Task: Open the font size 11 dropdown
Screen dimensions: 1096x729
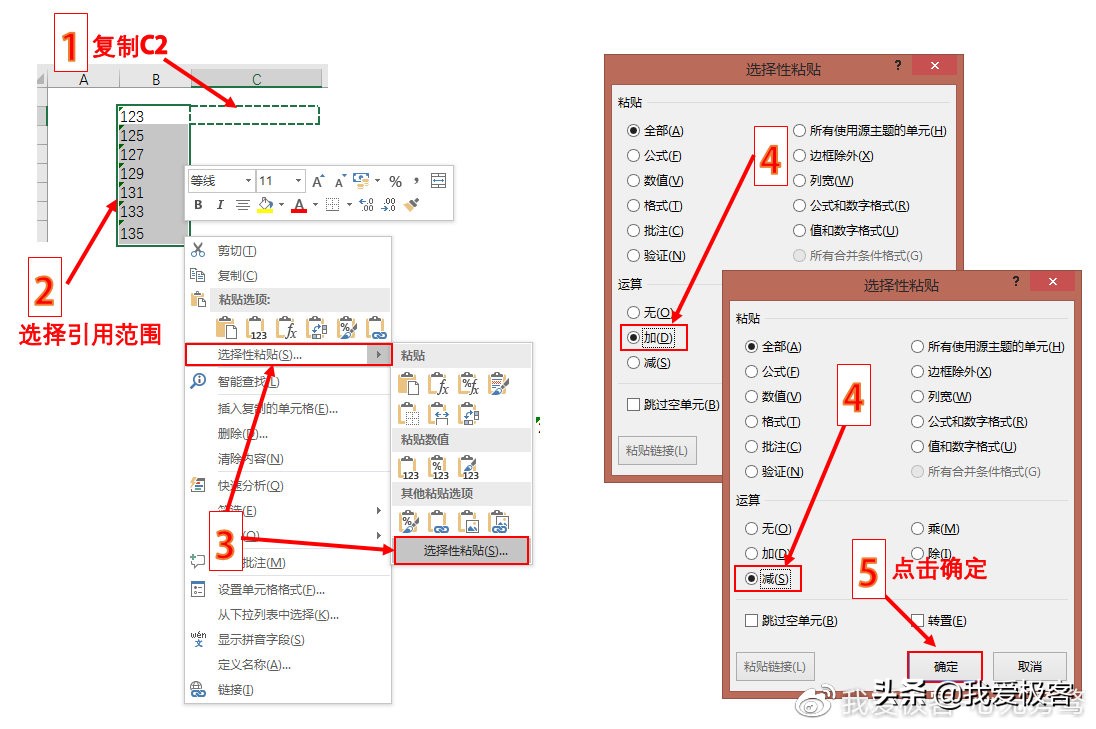Action: point(299,181)
